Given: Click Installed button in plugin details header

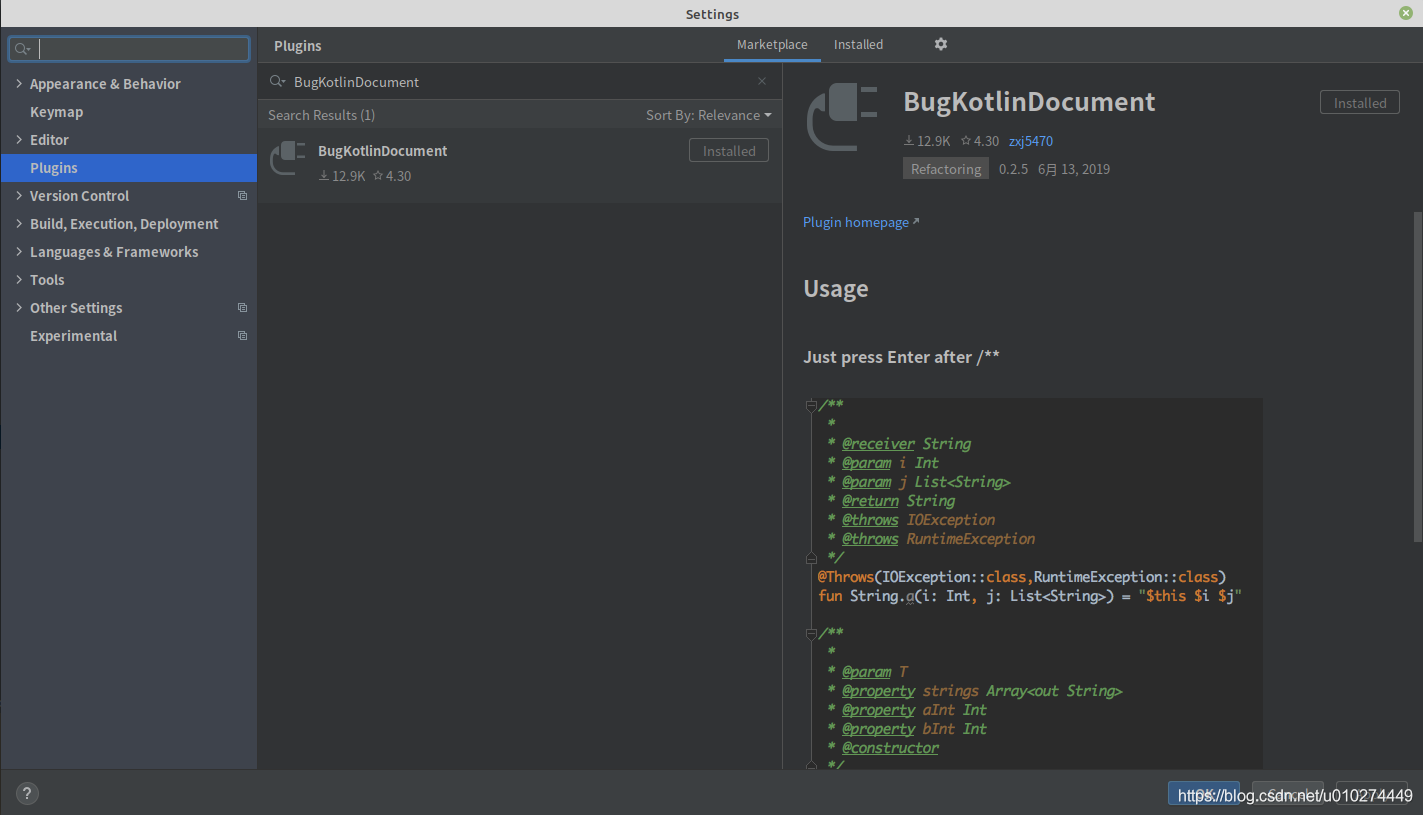Looking at the screenshot, I should (x=1360, y=103).
